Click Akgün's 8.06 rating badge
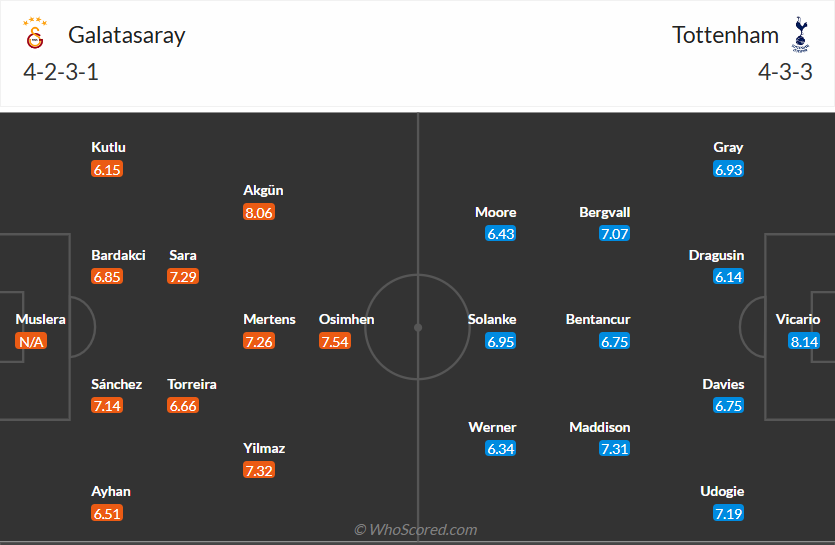The height and width of the screenshot is (545, 835). click(x=258, y=212)
